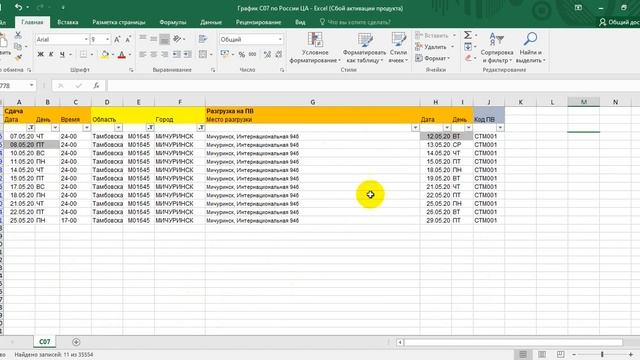Image resolution: width=640 pixels, height=360 pixels.
Task: Toggle bold Ж formatting
Action: coord(40,54)
